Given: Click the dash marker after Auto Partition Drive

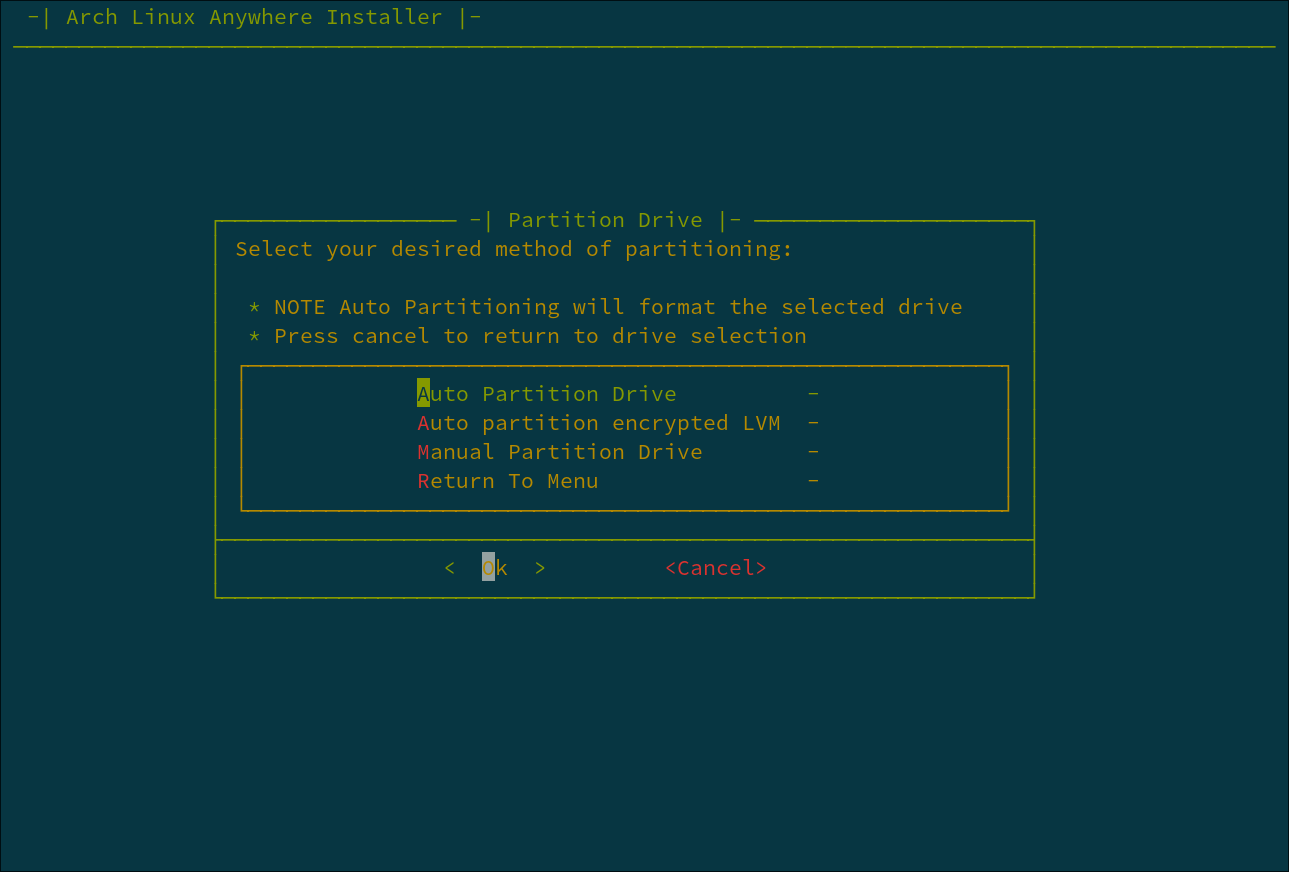Looking at the screenshot, I should pos(812,393).
